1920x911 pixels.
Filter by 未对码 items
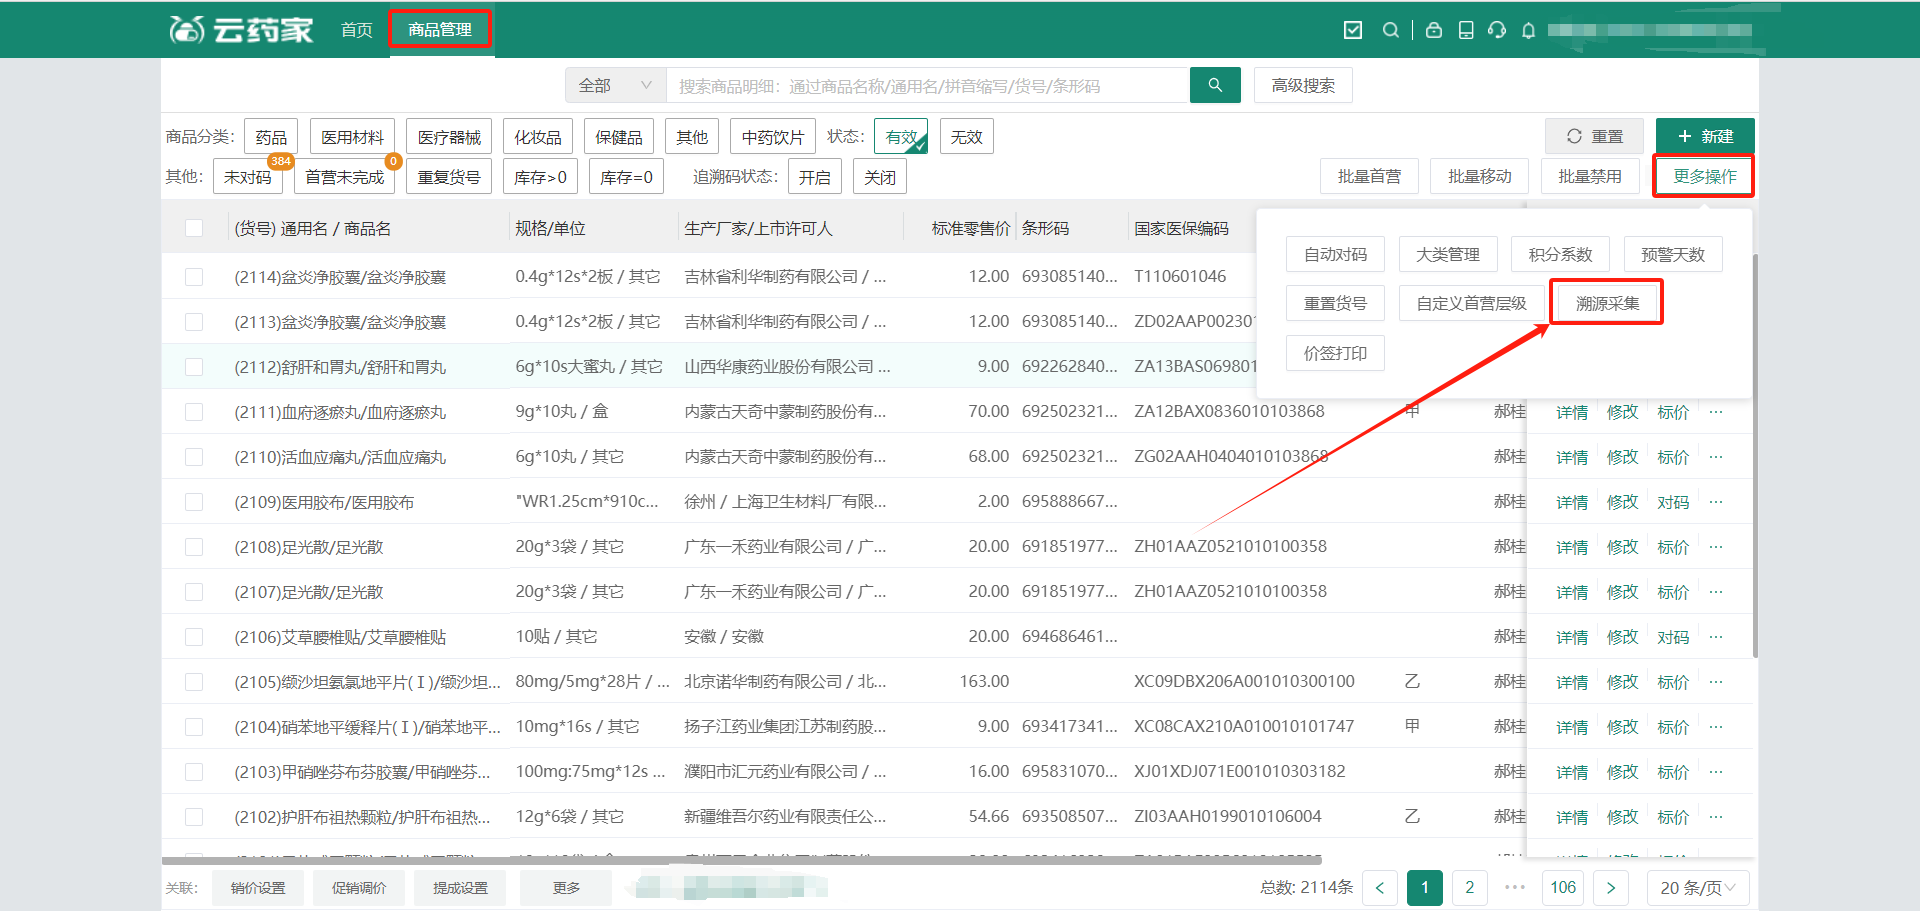[x=248, y=177]
